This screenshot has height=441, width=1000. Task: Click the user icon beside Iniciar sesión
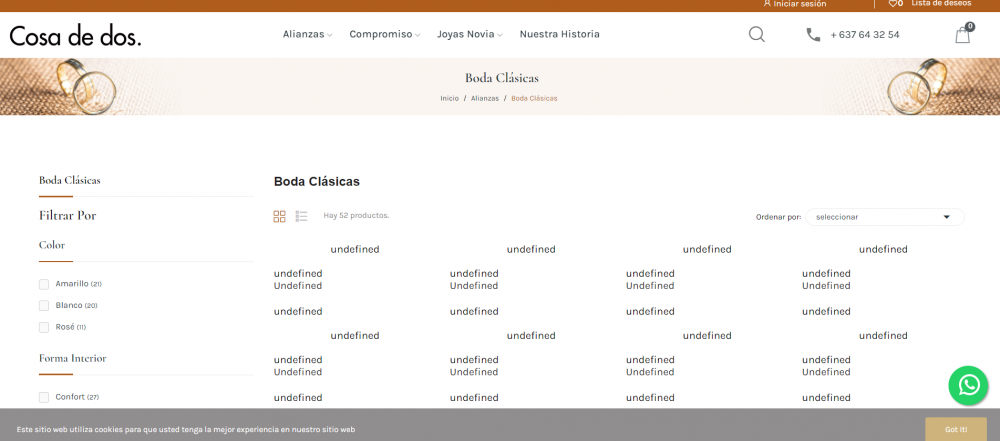(x=767, y=3)
